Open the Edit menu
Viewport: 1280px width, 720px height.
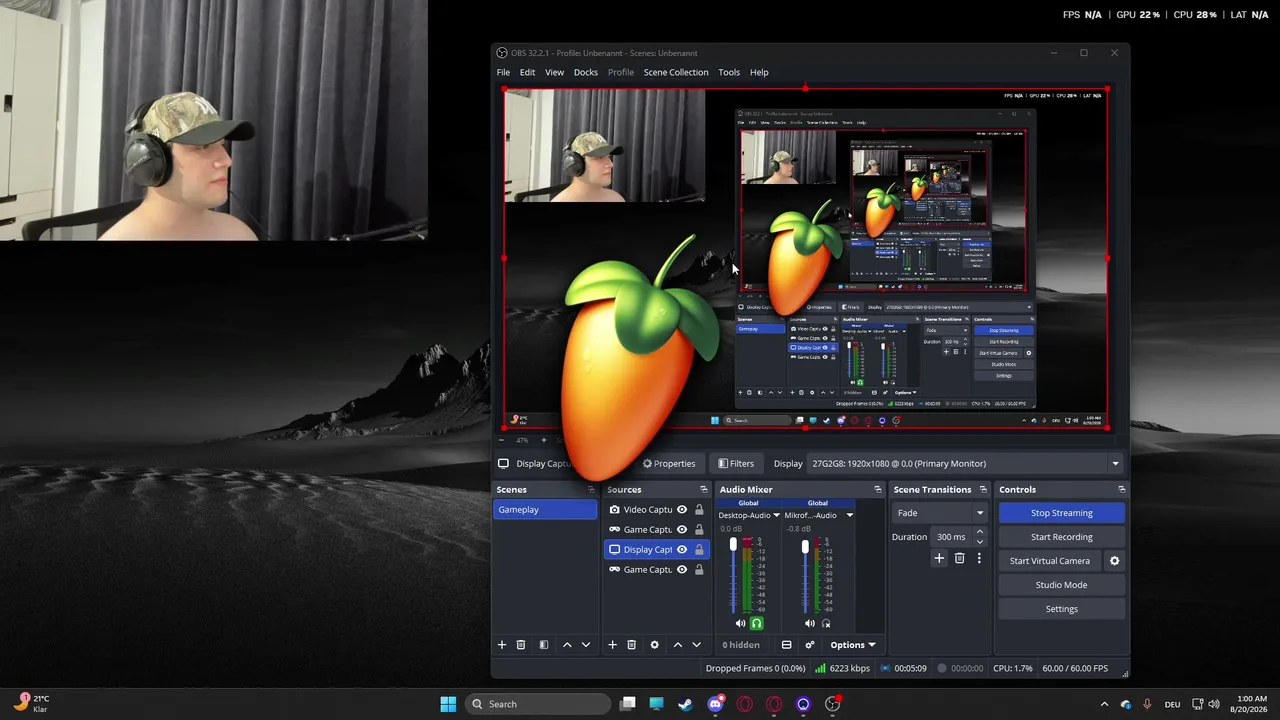[527, 72]
